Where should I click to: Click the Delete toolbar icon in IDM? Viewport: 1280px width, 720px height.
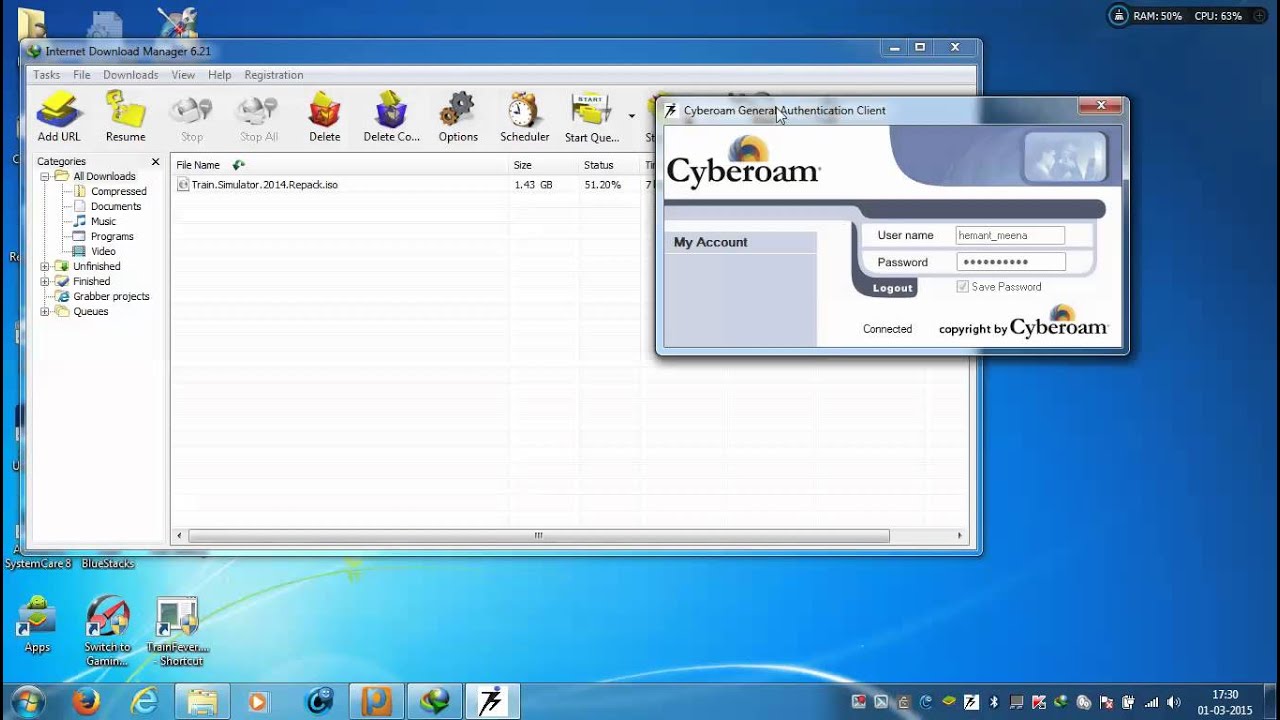tap(324, 117)
